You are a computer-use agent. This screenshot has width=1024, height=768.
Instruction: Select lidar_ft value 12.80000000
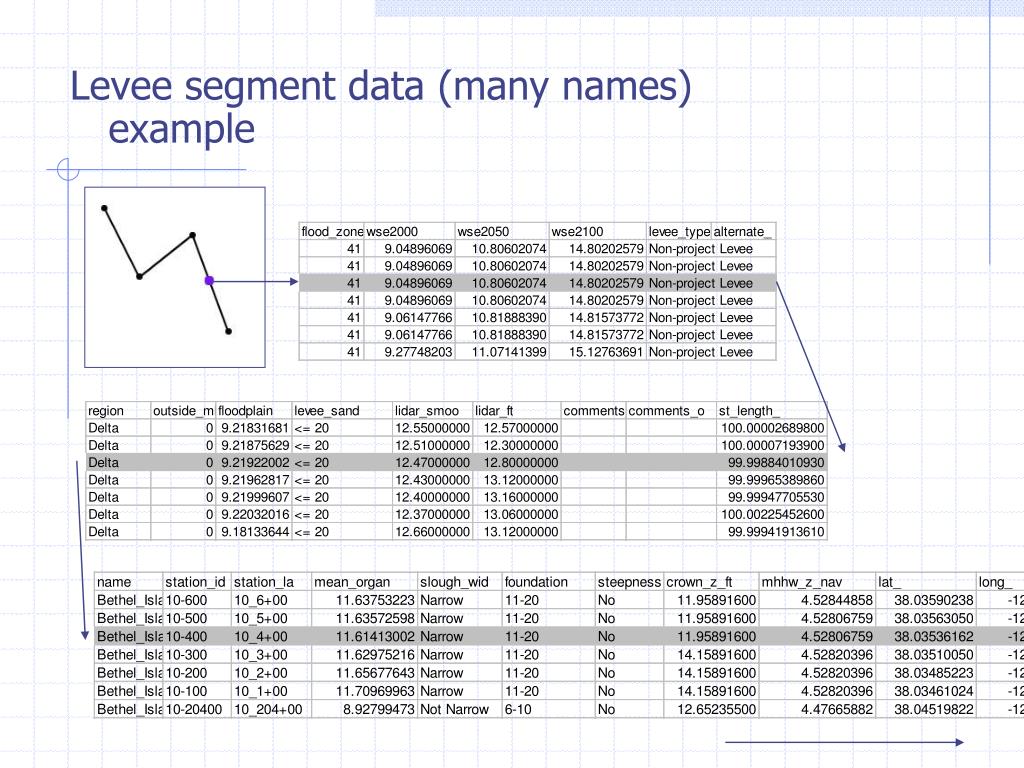[521, 462]
